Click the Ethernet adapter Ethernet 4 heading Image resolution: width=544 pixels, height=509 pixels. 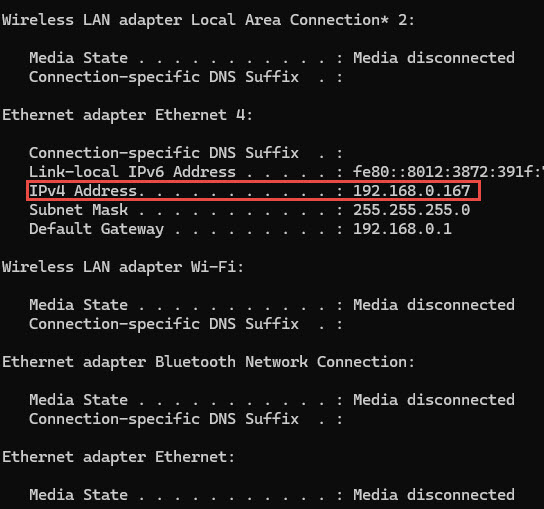[127, 115]
